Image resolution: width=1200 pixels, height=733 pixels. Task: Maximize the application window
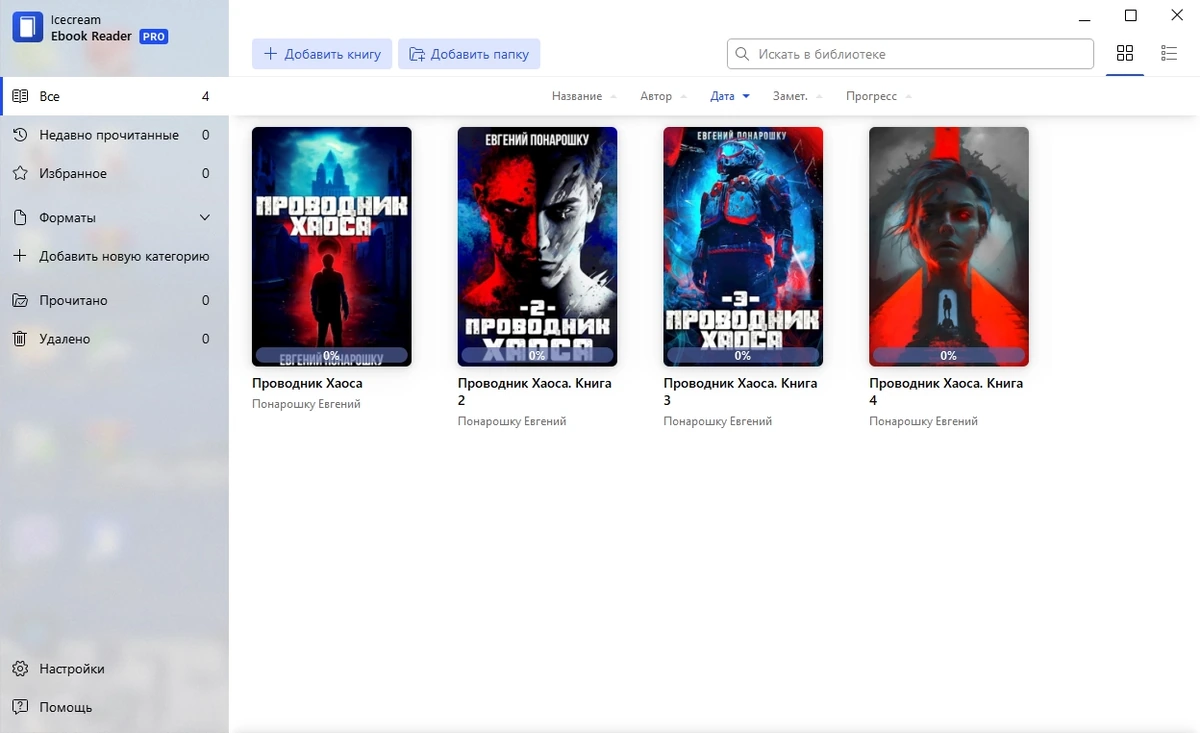pos(1130,15)
